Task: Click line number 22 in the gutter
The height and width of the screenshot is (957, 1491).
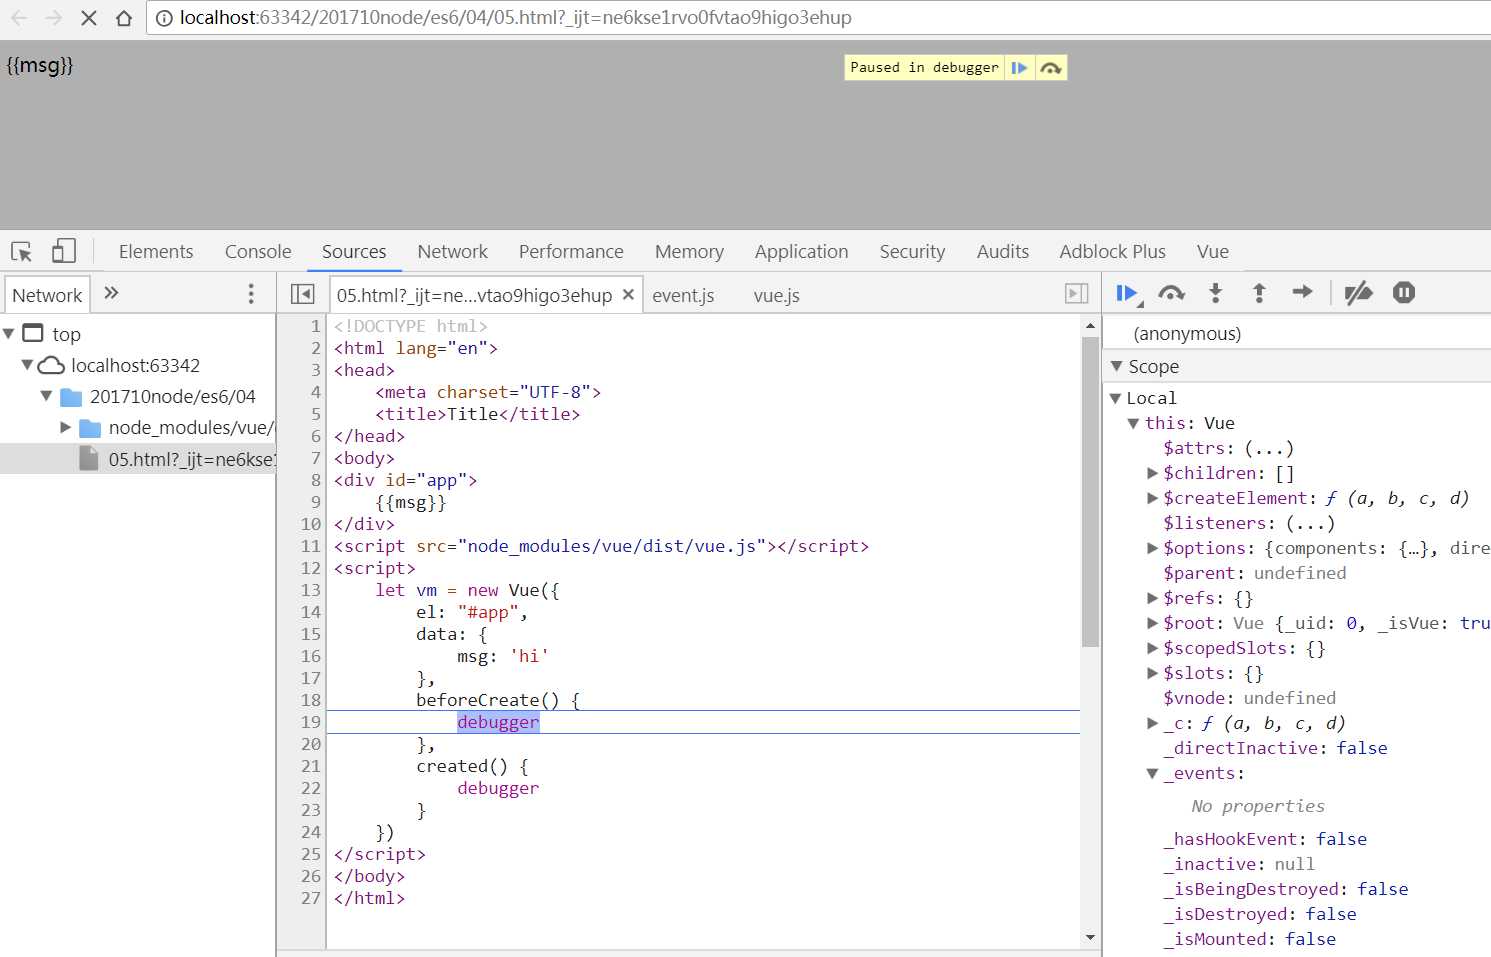Action: (311, 788)
